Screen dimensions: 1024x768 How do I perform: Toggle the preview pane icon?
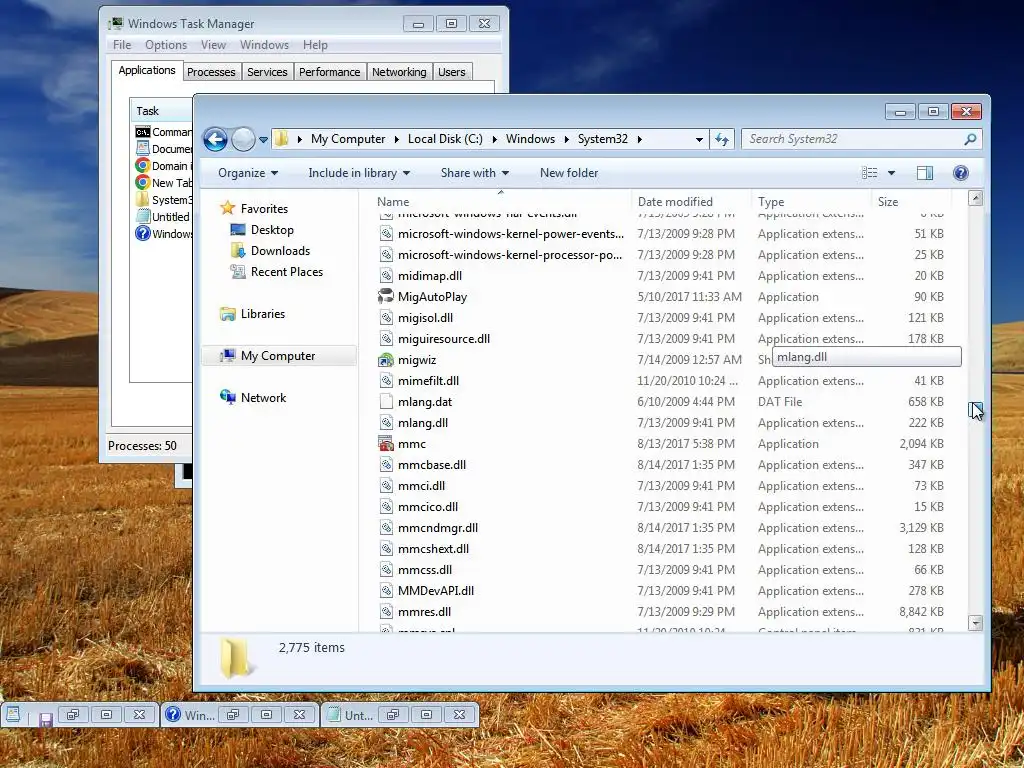(925, 173)
